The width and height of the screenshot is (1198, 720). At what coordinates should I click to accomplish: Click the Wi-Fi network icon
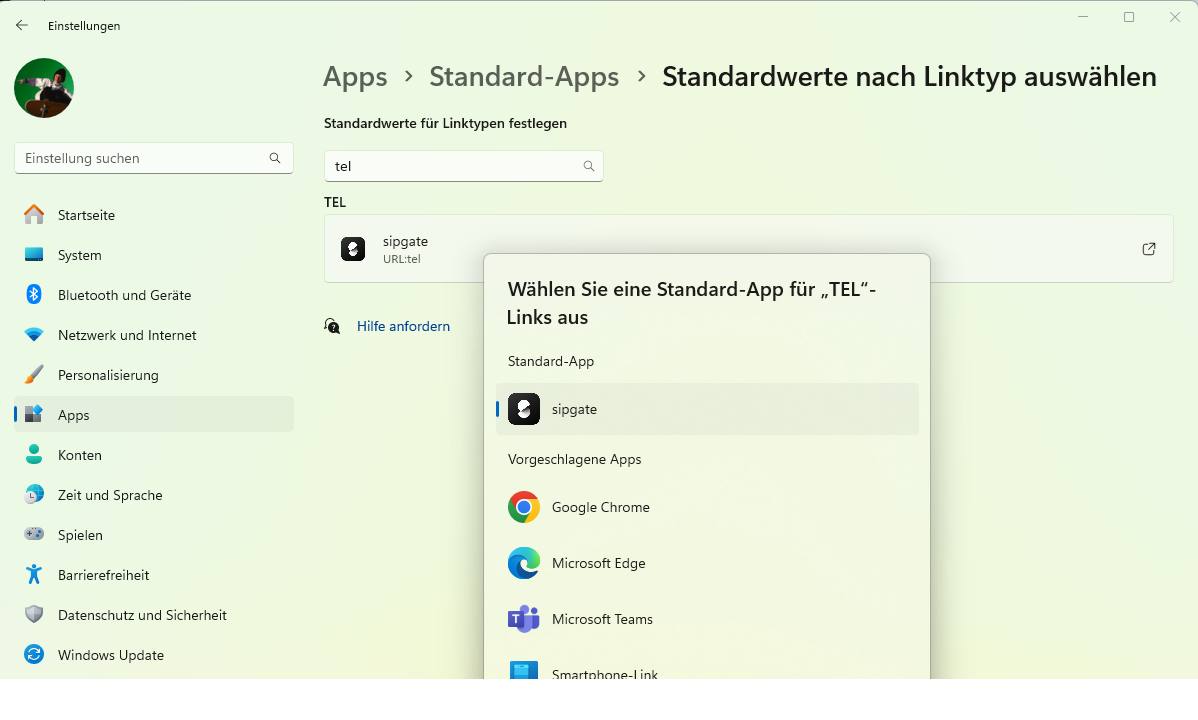tap(34, 335)
